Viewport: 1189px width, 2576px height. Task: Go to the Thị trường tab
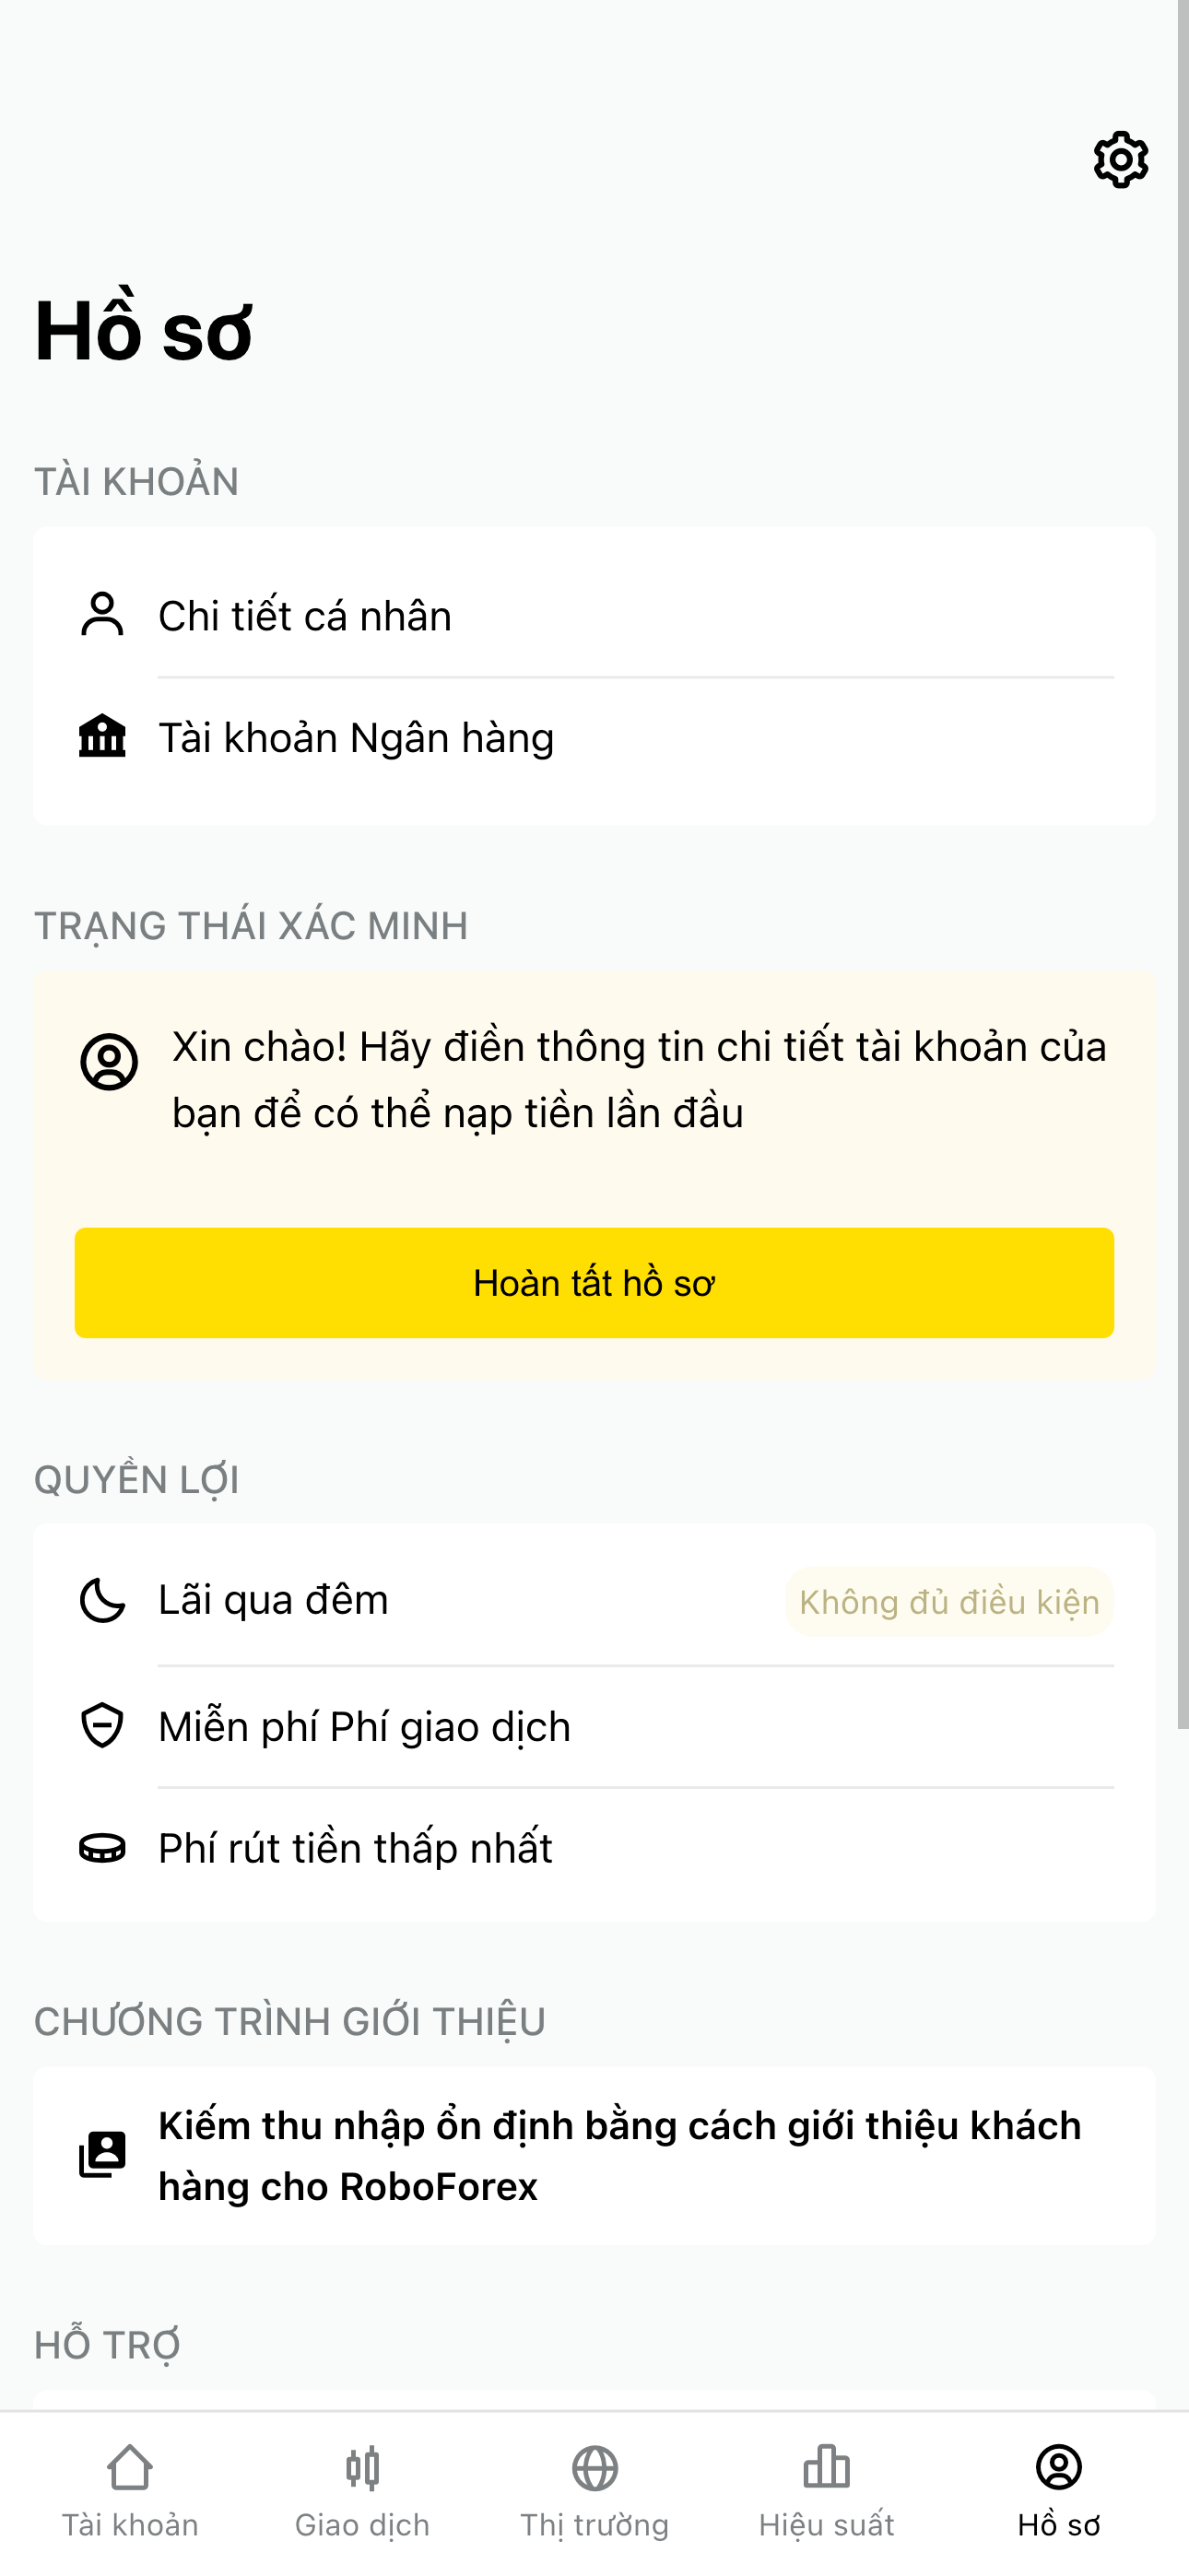pos(594,2491)
